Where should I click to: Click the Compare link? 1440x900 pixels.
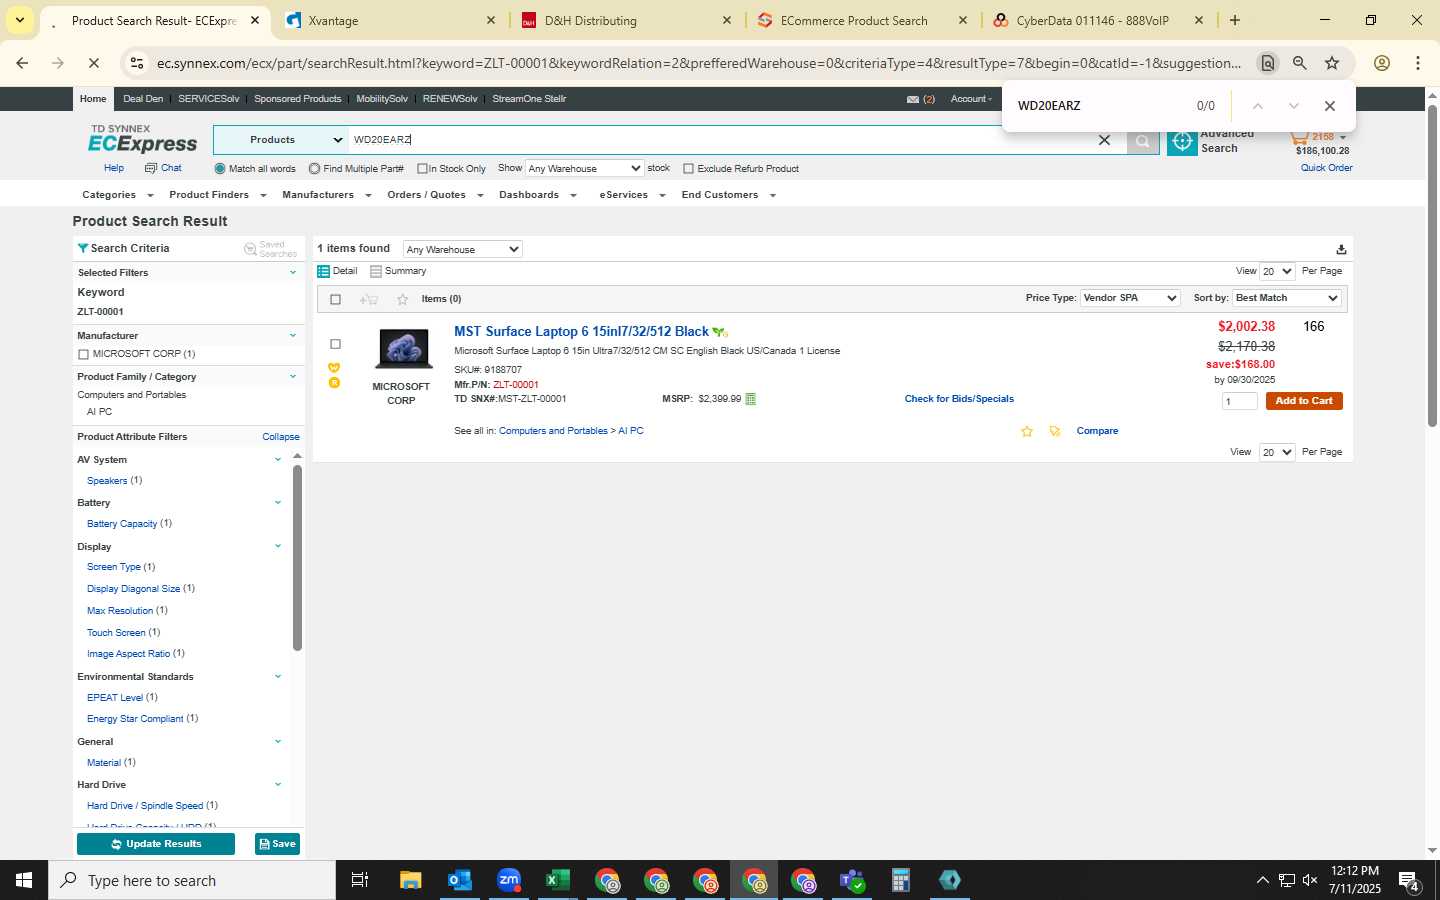pos(1097,431)
